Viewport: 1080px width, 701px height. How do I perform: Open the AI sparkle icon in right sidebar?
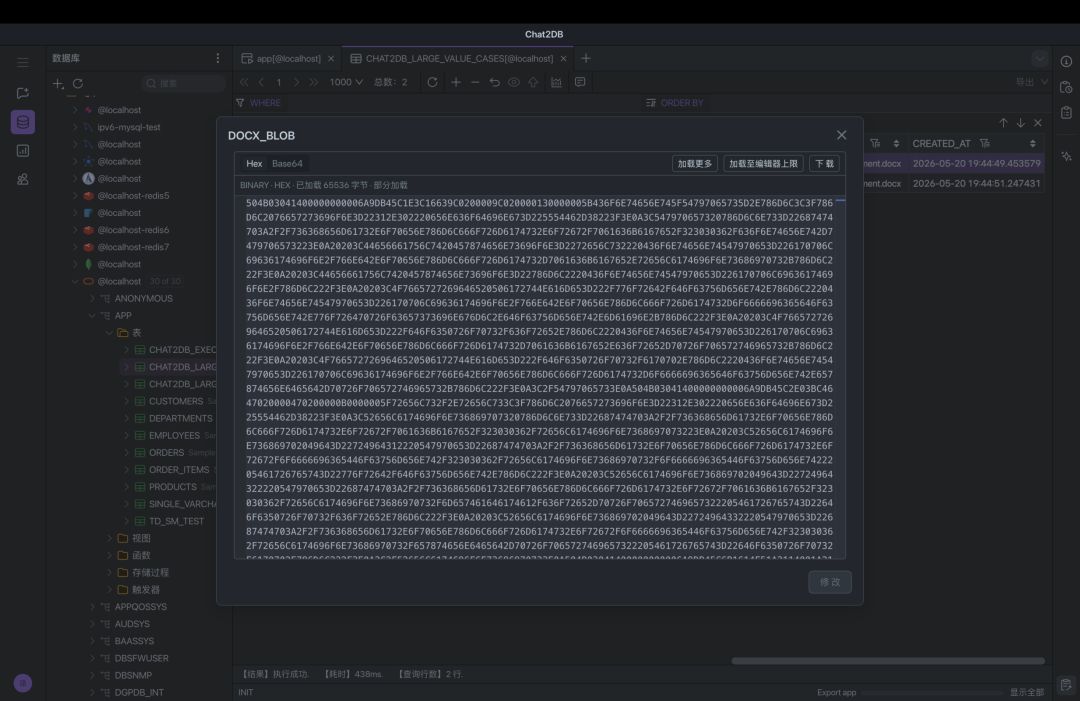click(x=1066, y=156)
